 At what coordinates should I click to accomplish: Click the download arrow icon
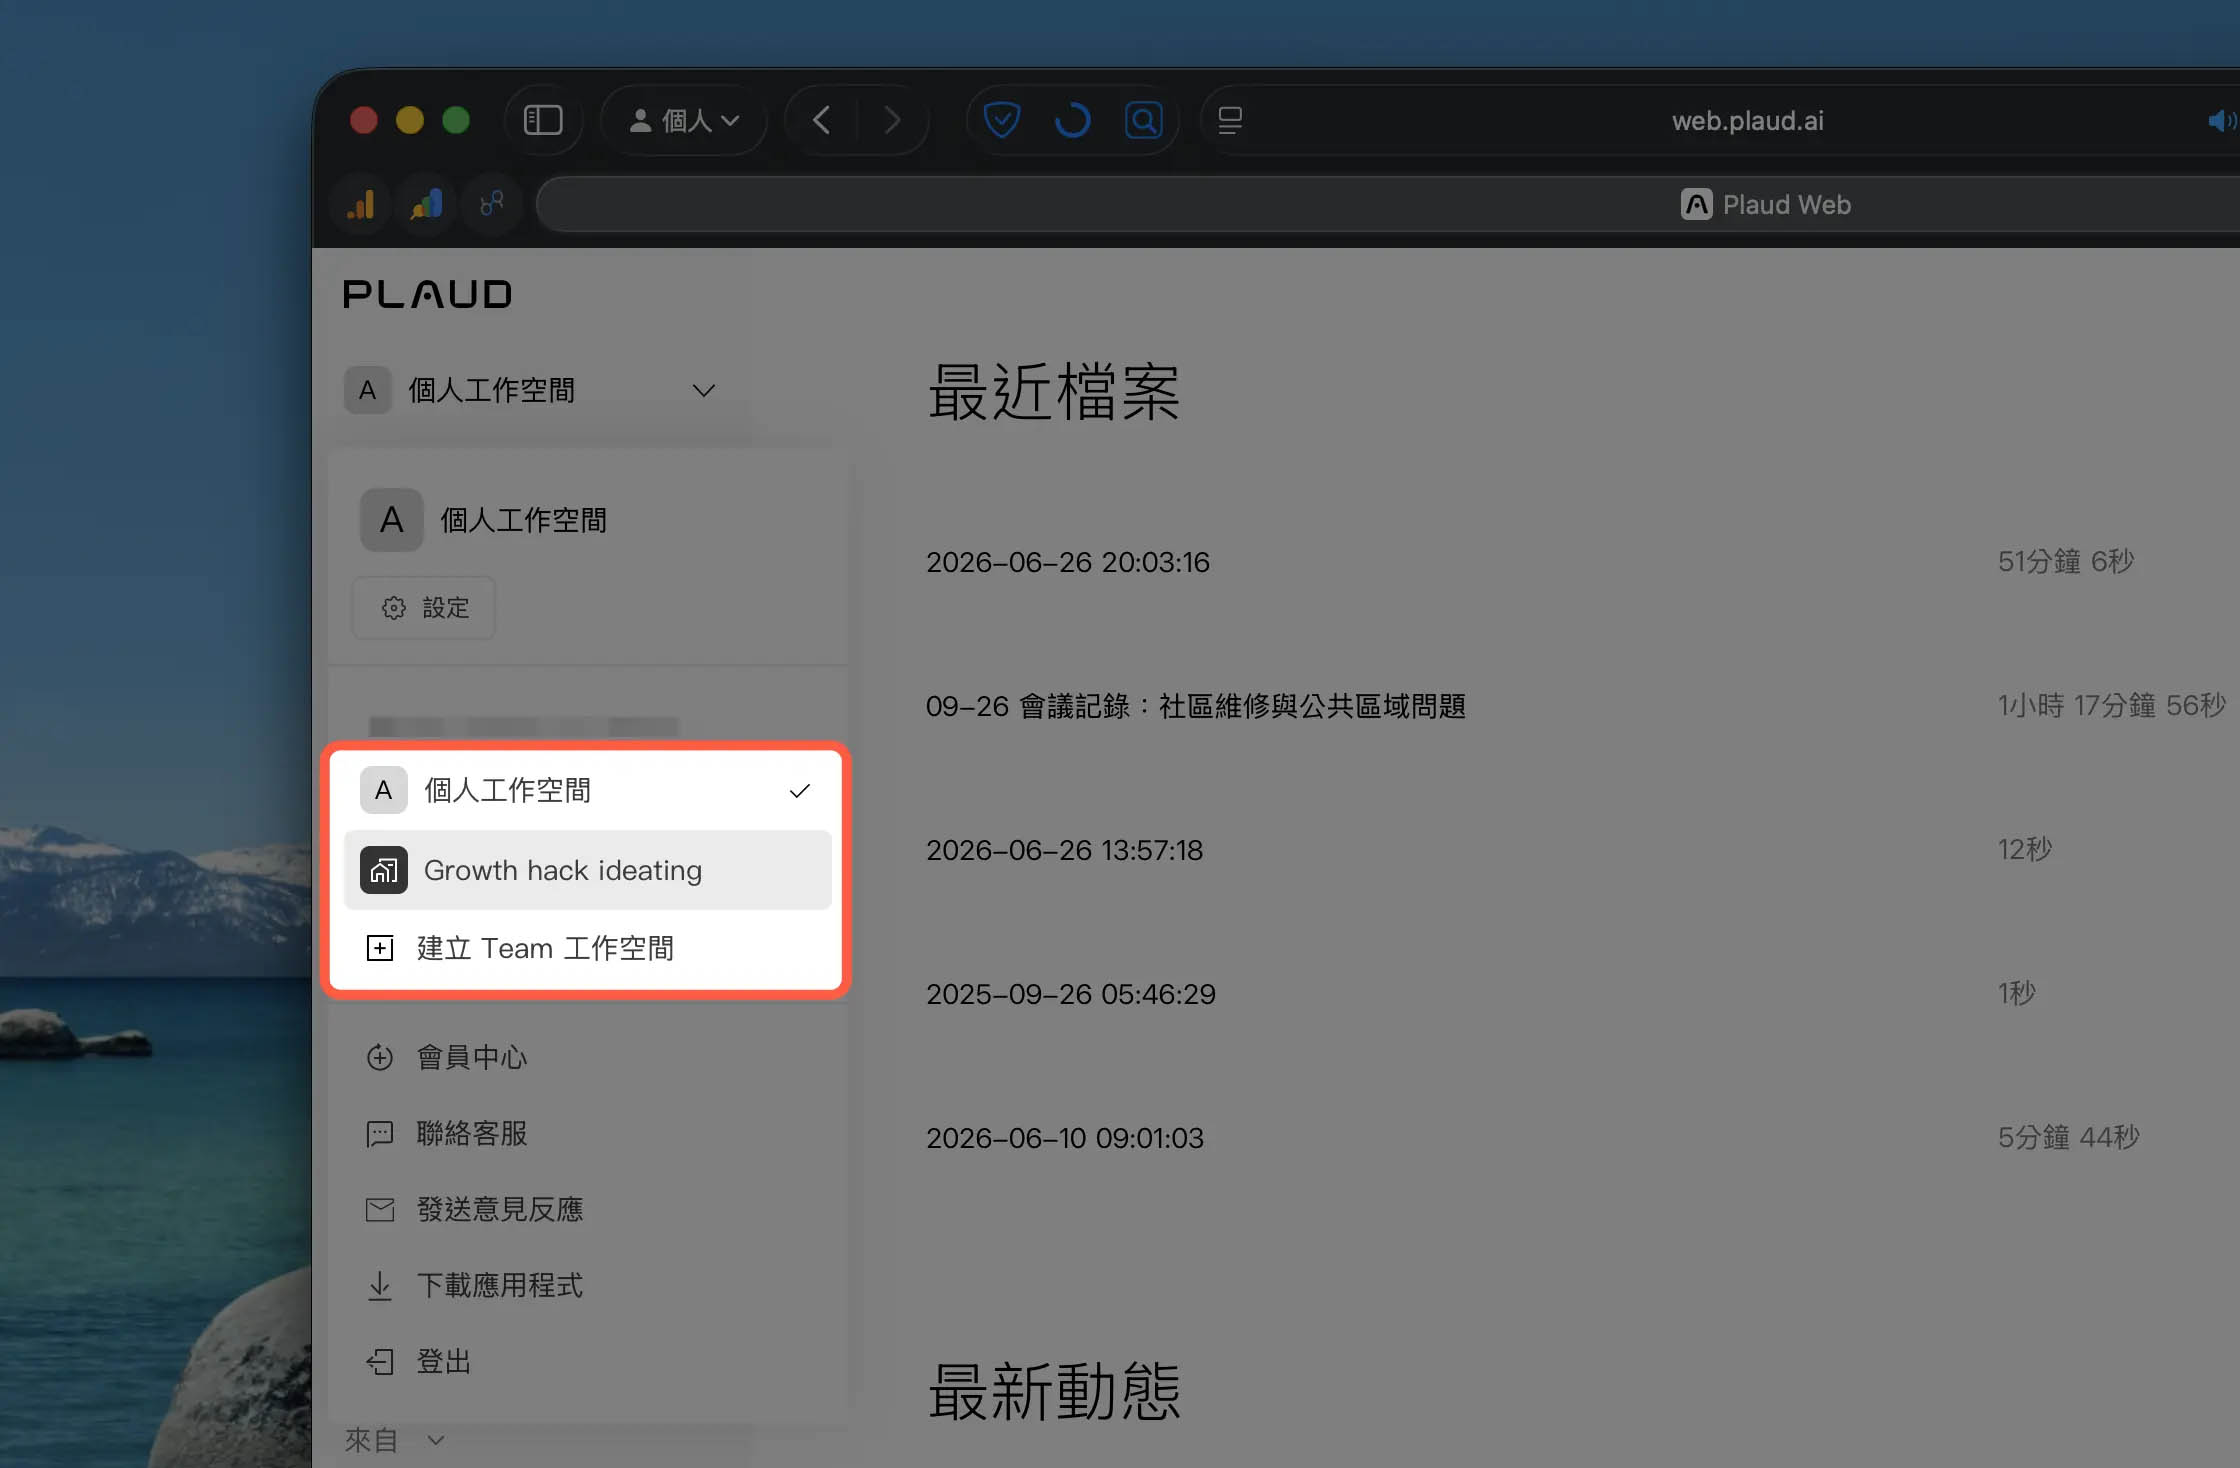[x=380, y=1286]
